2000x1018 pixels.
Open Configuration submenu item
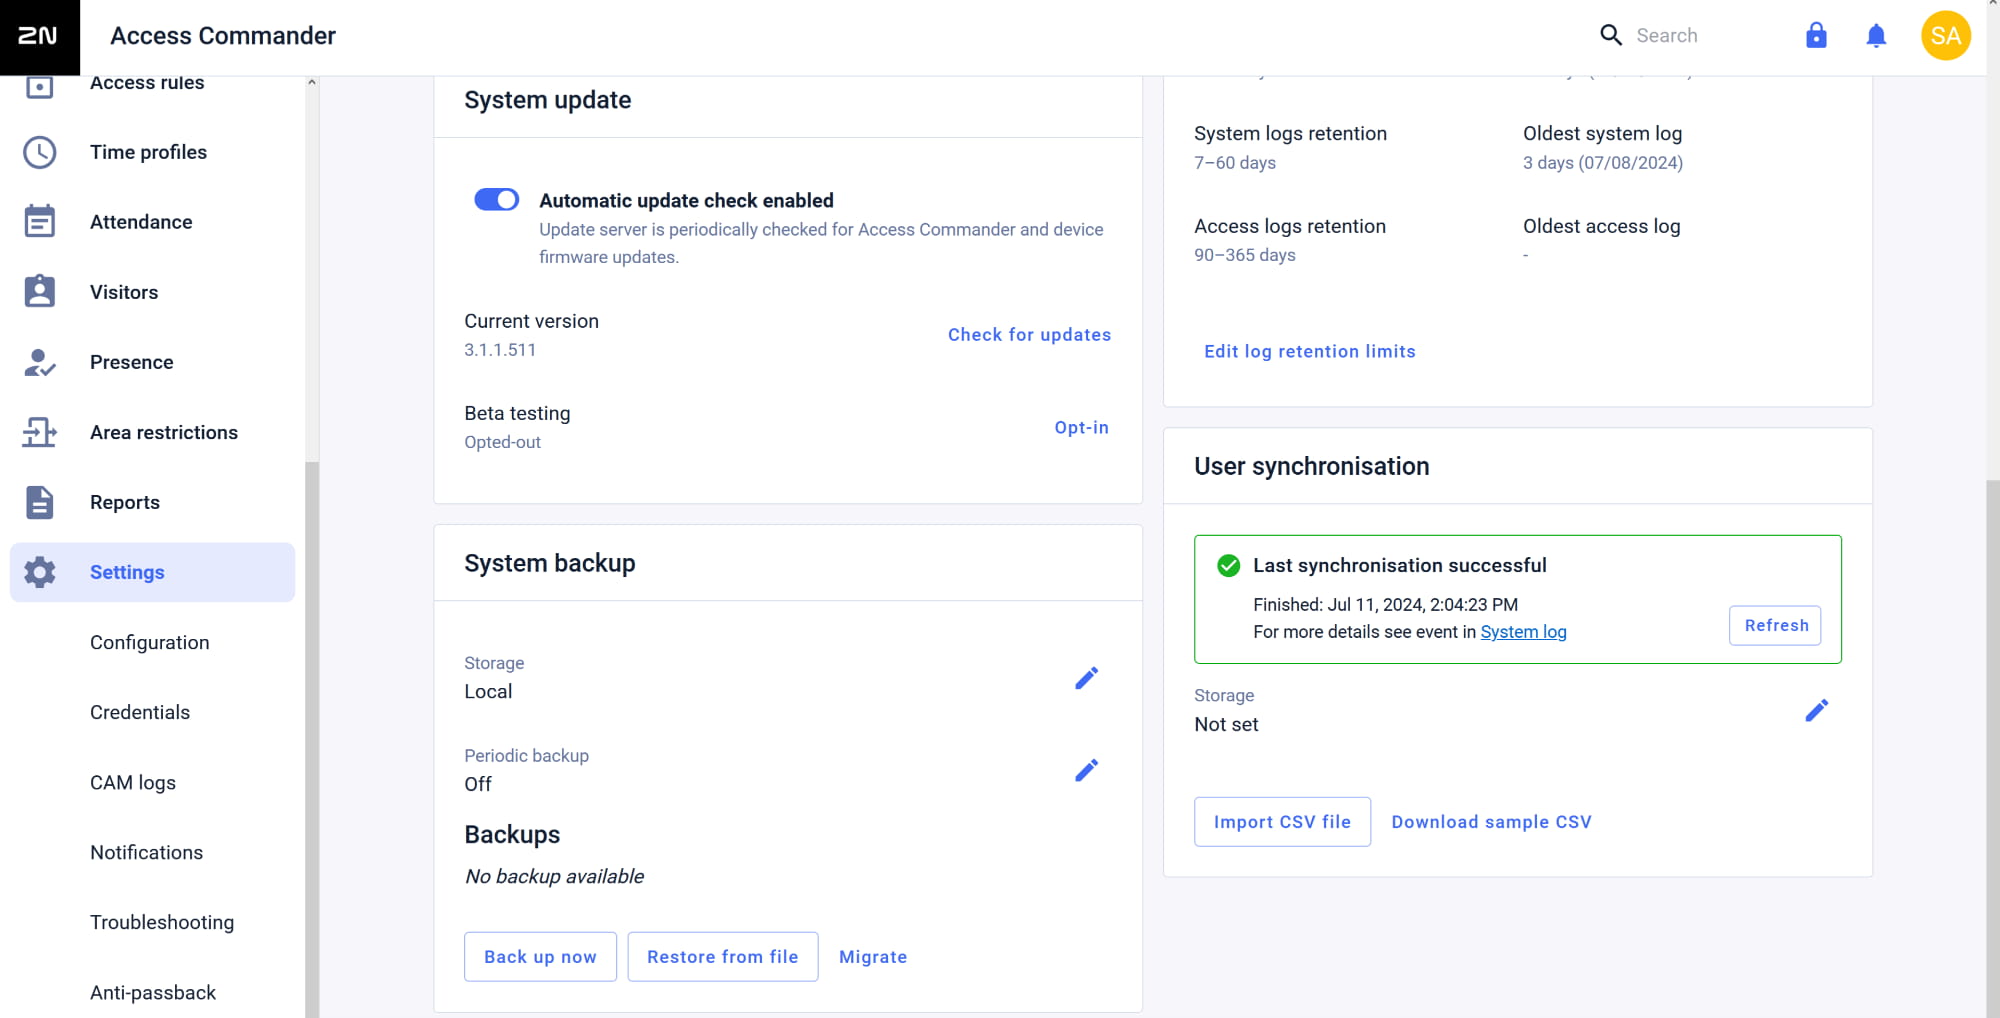click(x=150, y=642)
